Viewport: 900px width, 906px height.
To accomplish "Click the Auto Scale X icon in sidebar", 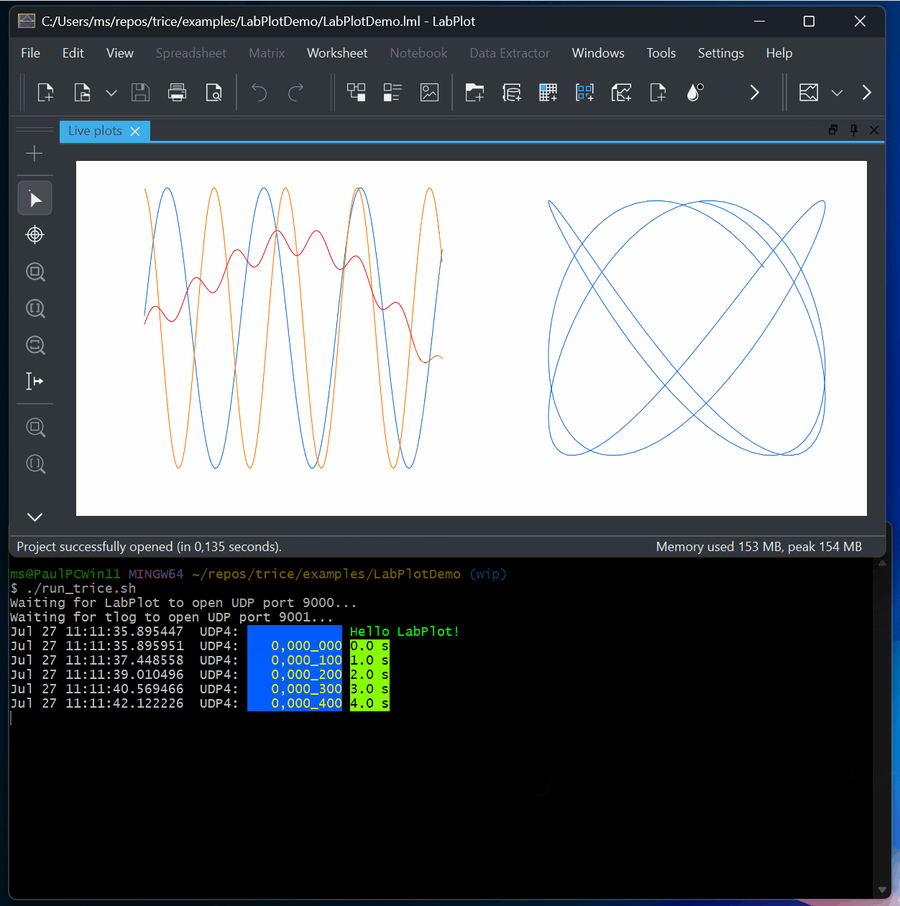I will tap(35, 464).
